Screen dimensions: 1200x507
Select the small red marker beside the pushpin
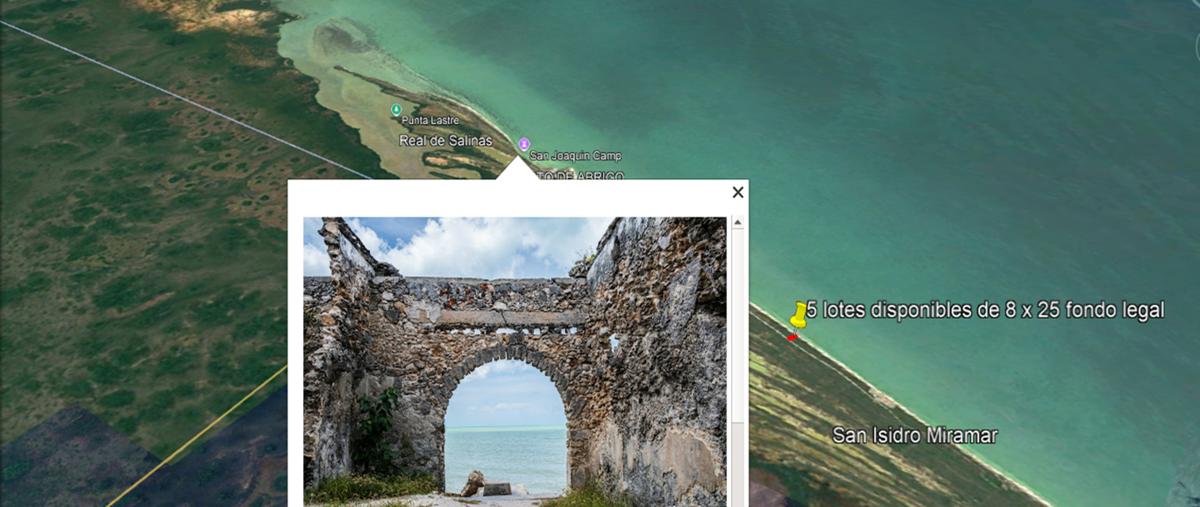click(x=792, y=337)
